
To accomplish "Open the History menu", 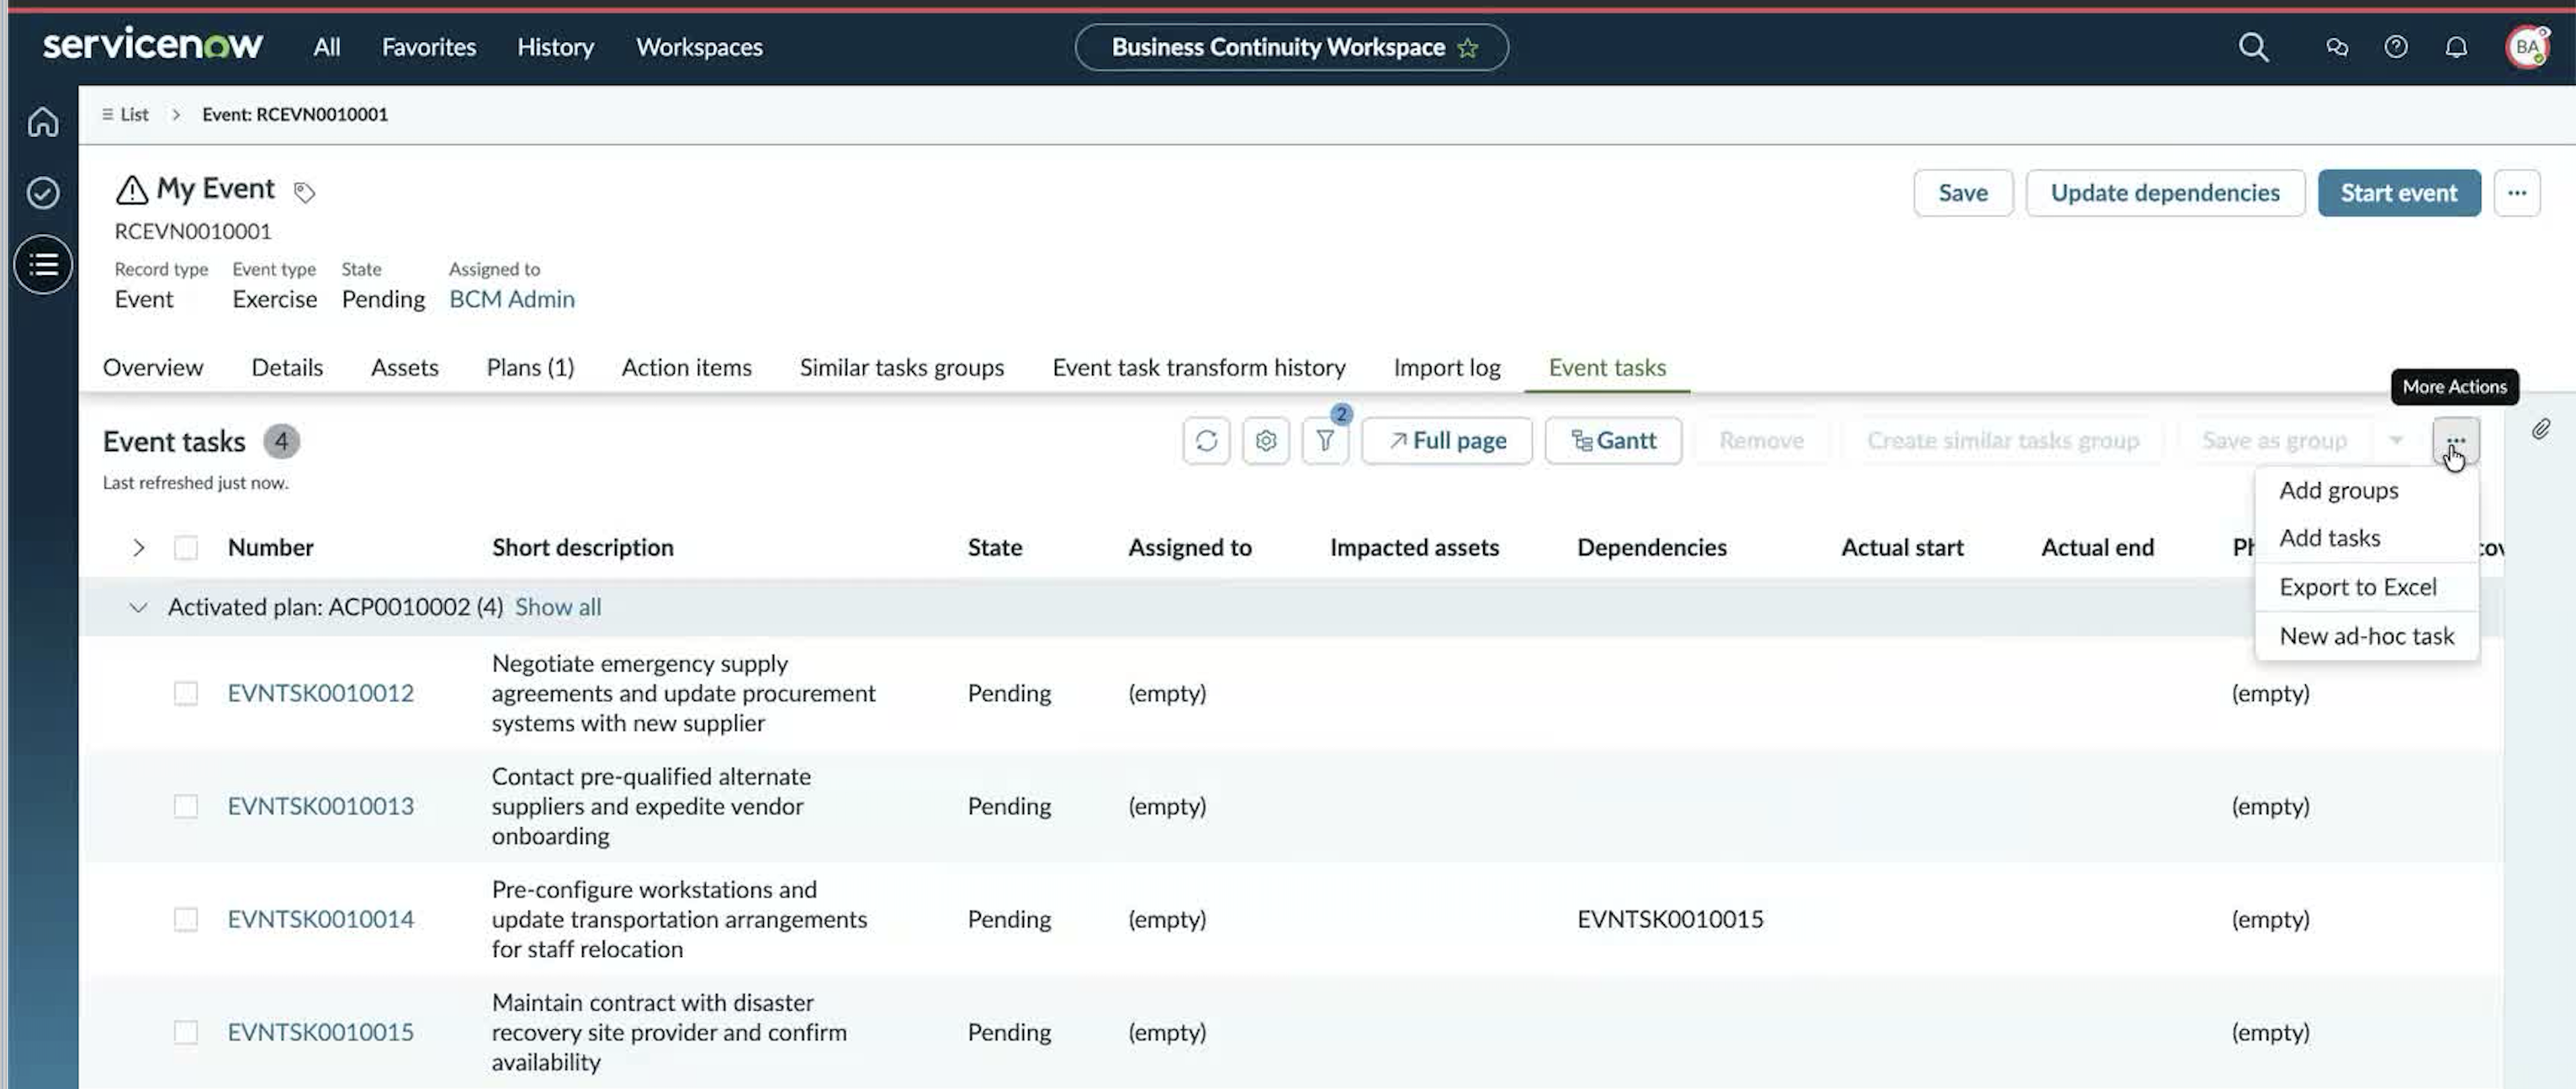I will 555,47.
